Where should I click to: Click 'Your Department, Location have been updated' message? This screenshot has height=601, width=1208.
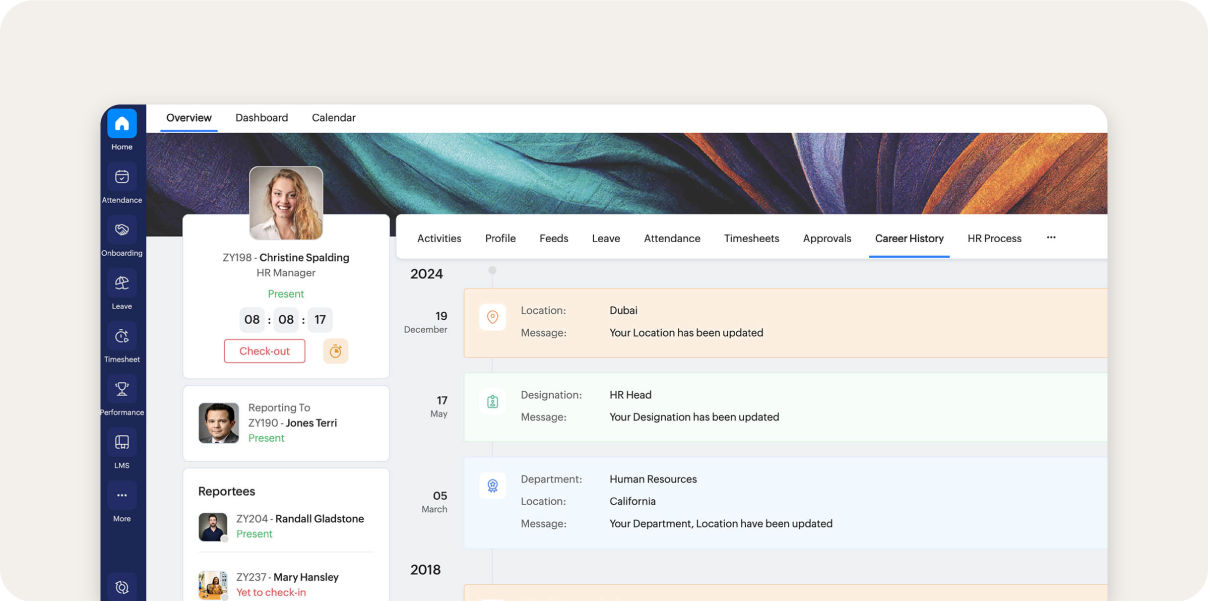click(x=721, y=523)
